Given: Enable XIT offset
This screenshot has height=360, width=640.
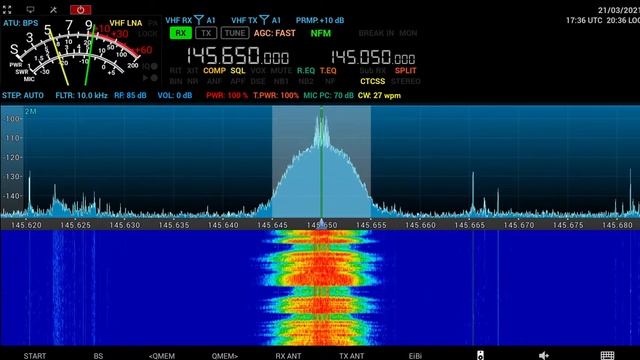Looking at the screenshot, I should pyautogui.click(x=192, y=71).
